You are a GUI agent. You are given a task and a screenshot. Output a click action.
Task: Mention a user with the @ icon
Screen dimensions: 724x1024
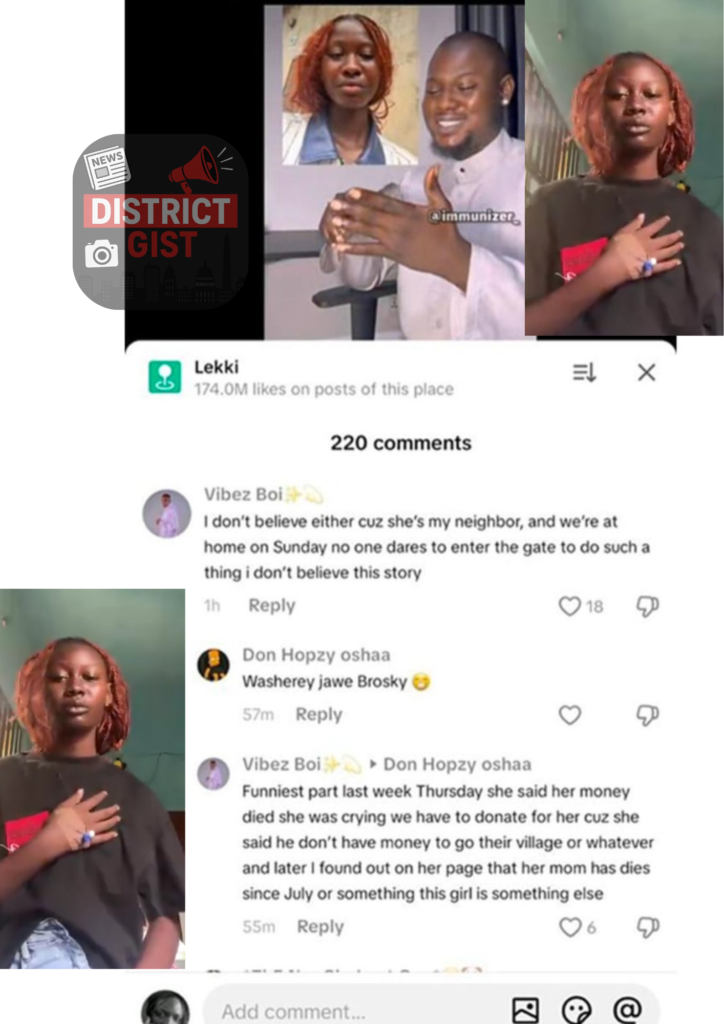click(627, 1010)
